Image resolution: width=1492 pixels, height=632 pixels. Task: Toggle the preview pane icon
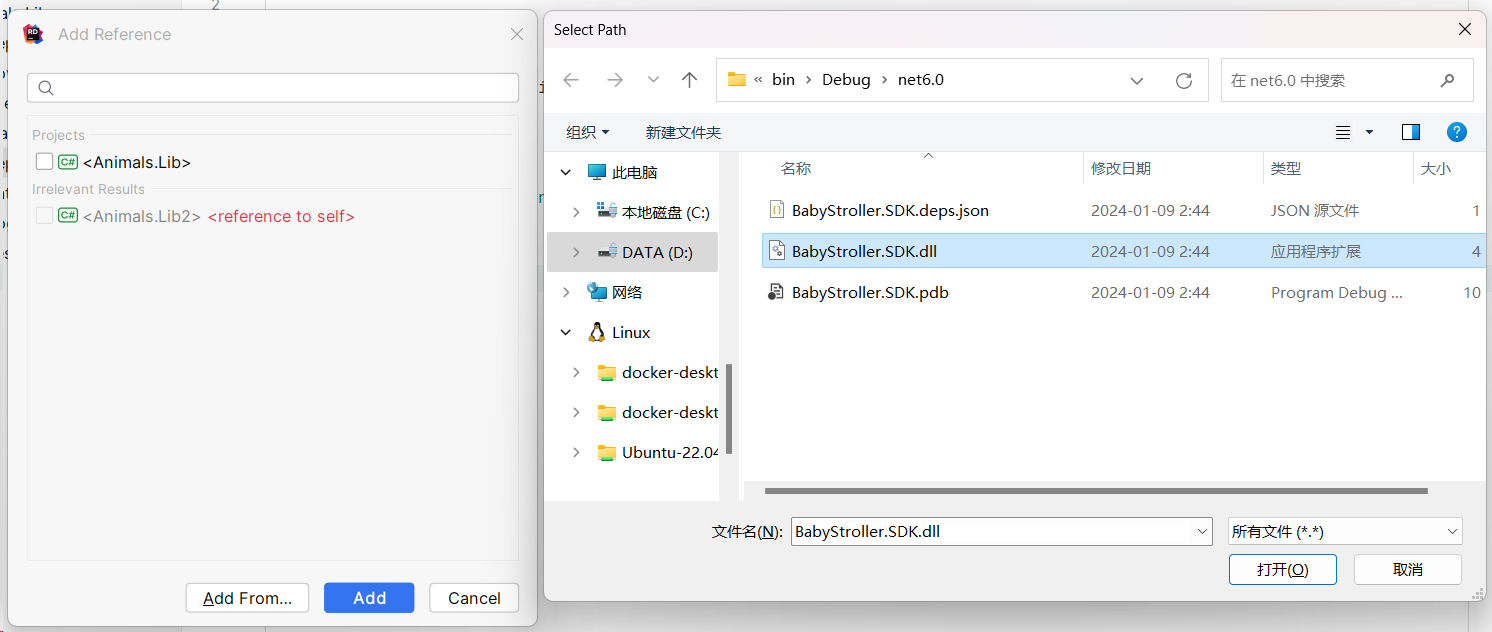pos(1411,132)
